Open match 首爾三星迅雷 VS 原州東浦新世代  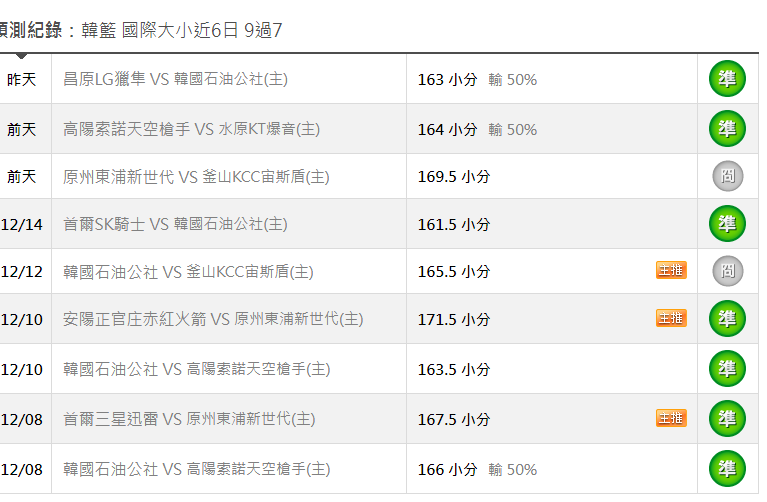[x=189, y=419]
